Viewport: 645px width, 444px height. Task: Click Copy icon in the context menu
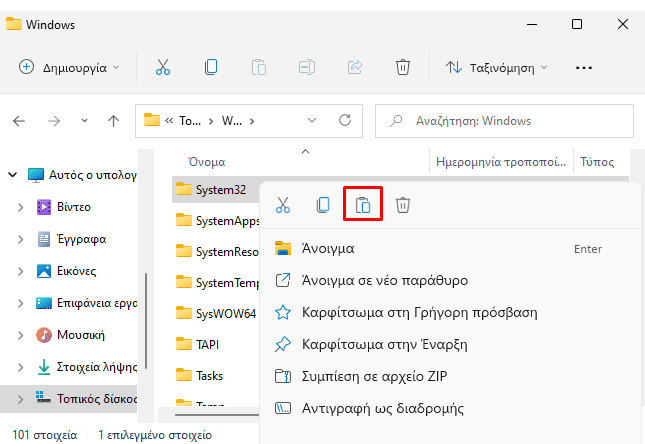[x=323, y=205]
